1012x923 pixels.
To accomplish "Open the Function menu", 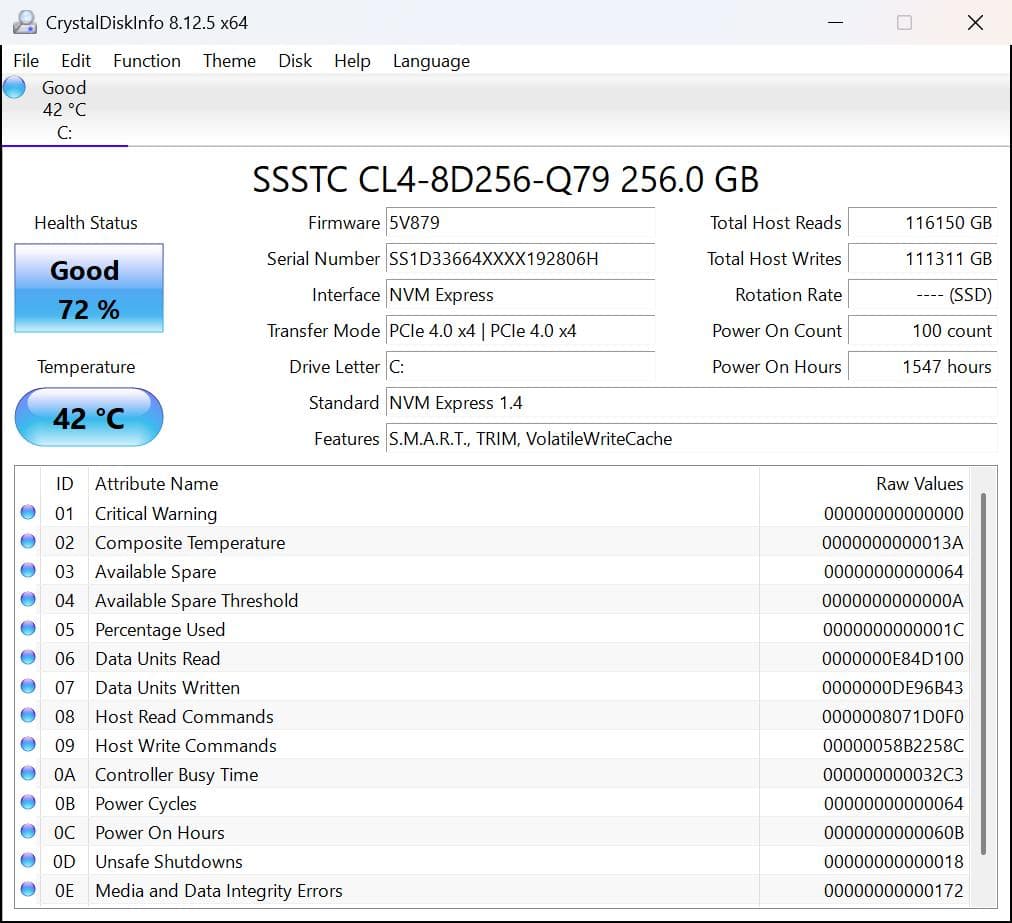I will tap(146, 61).
